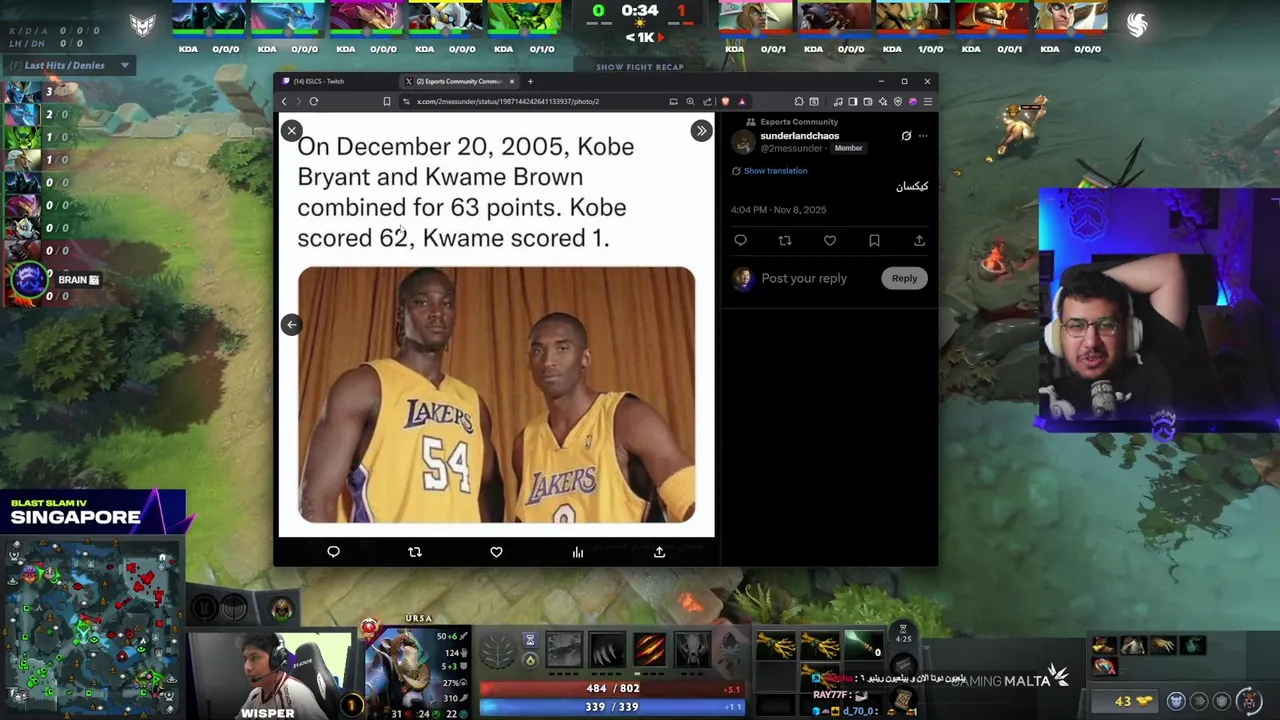
Task: Click the zoom magnifier icon in address bar
Action: 690,101
